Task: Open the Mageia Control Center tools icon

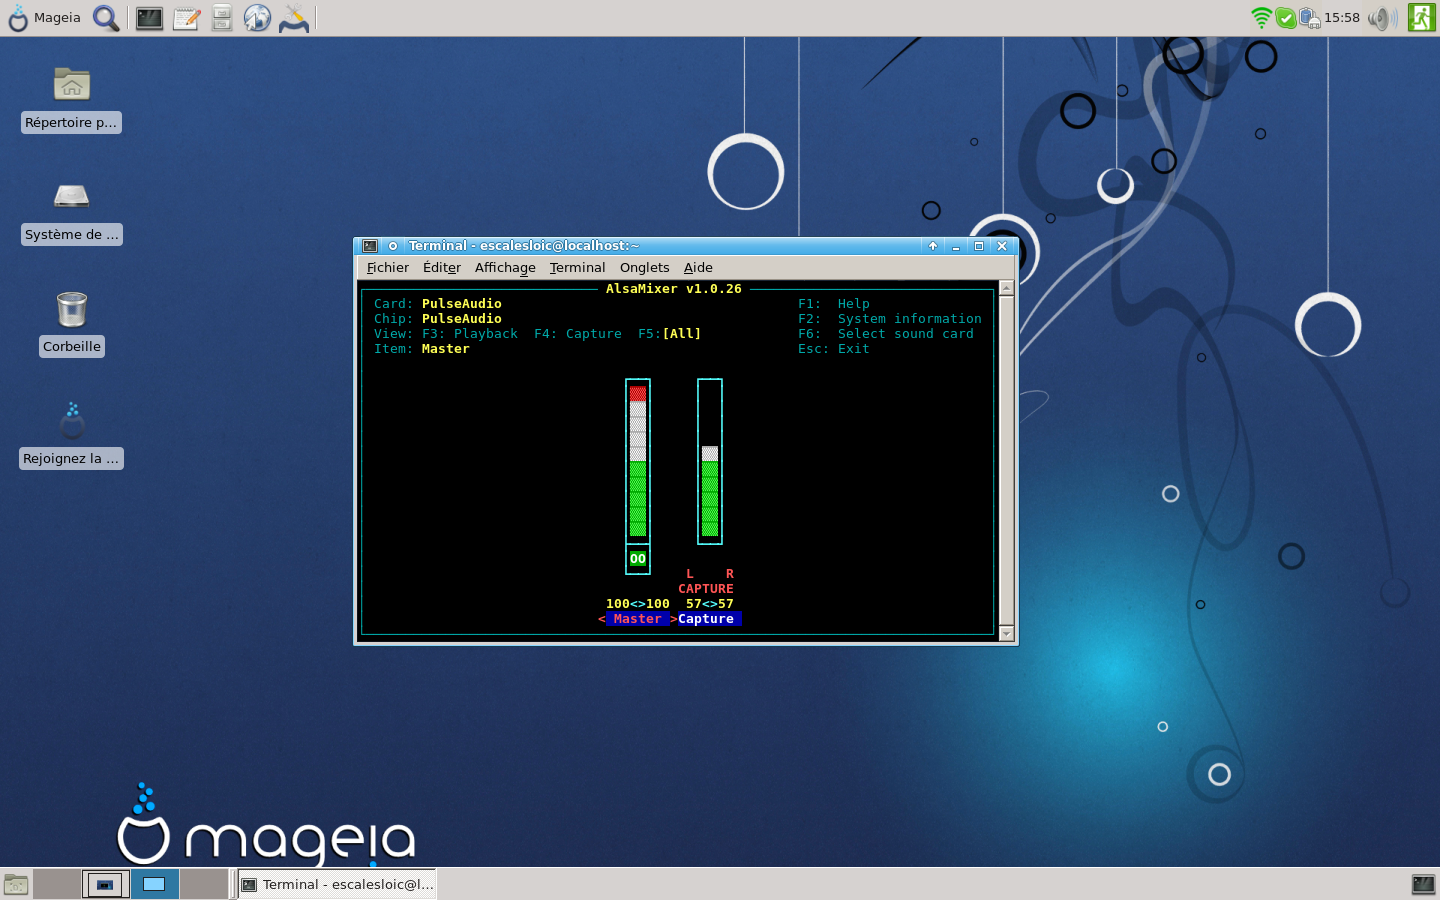Action: (294, 18)
